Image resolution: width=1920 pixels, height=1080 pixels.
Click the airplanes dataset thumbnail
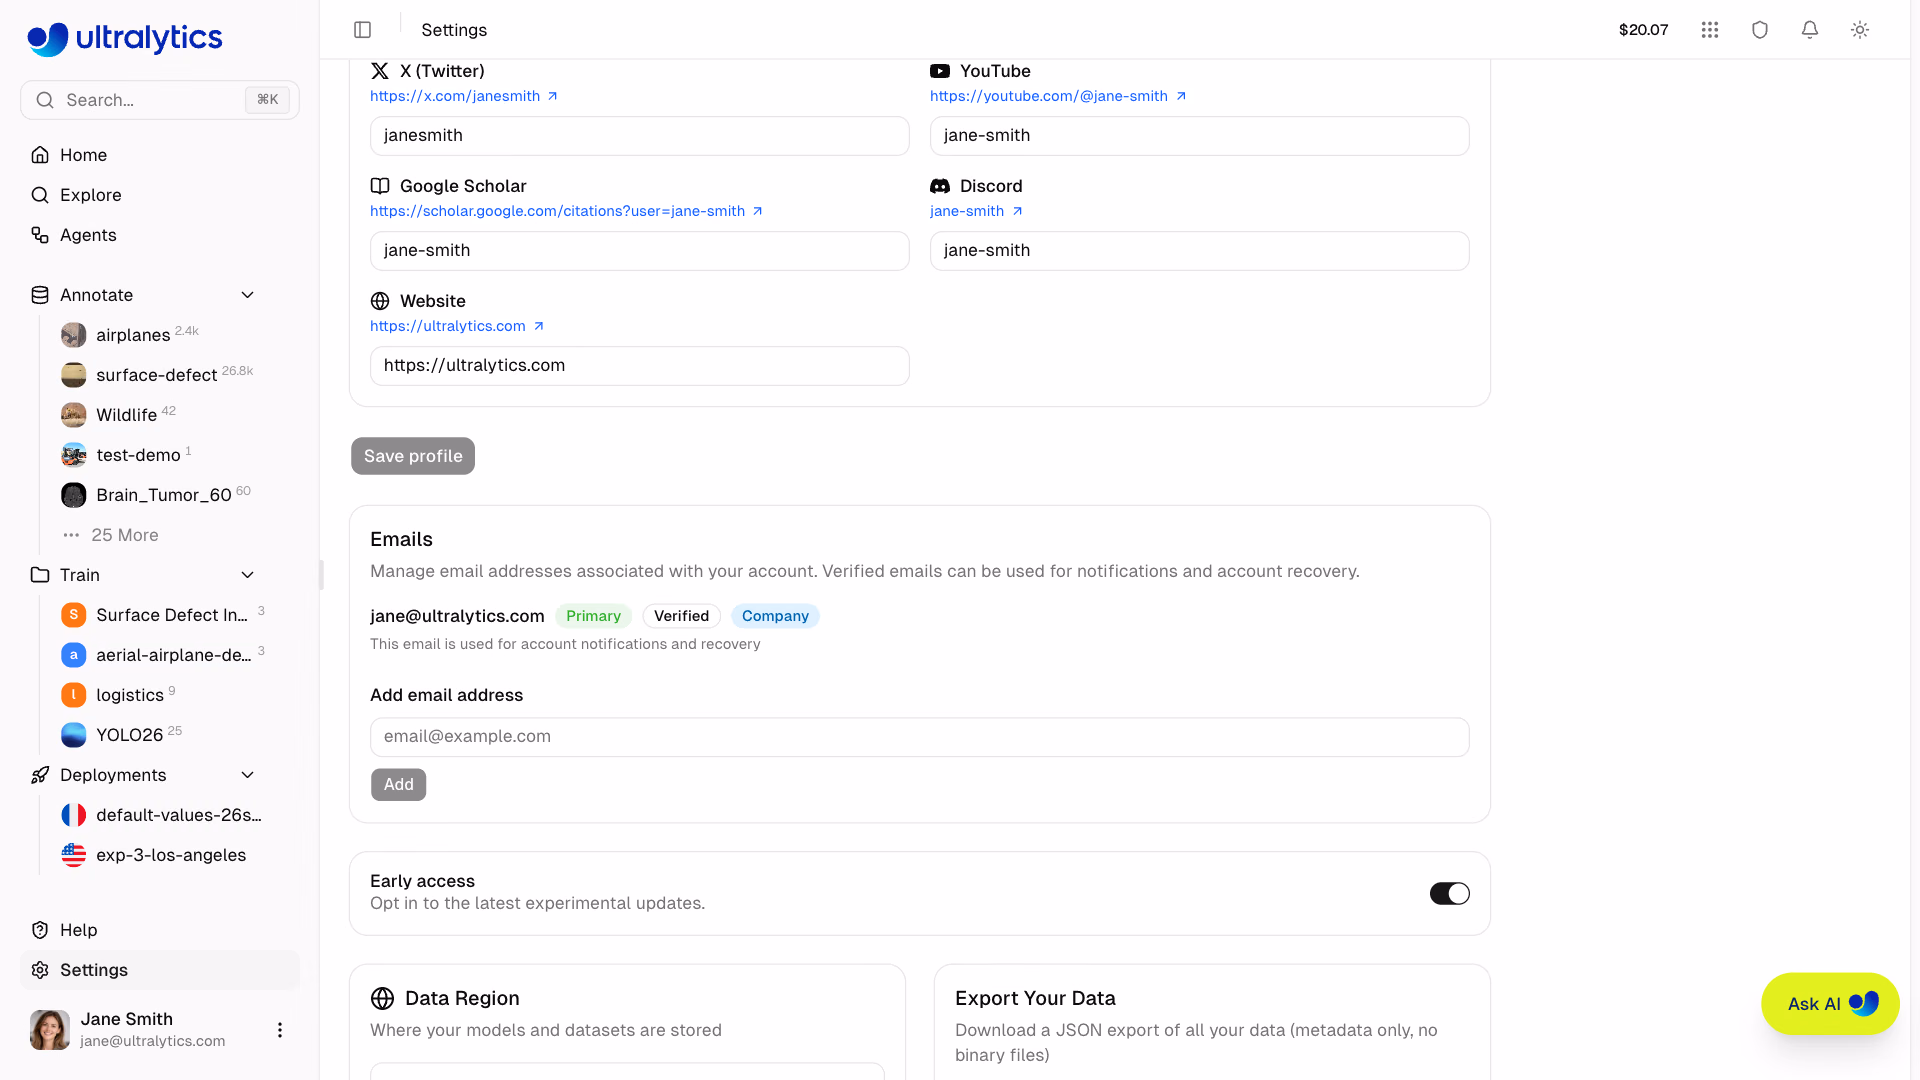click(x=74, y=335)
